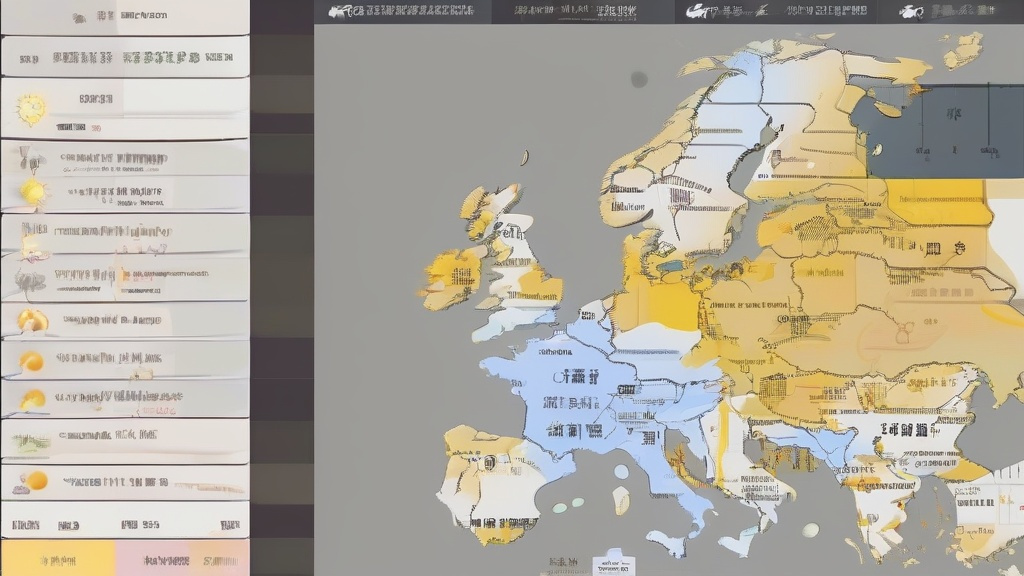The image size is (1024, 576).
Task: Select the sidebar header row at the very top
Action: click(125, 17)
